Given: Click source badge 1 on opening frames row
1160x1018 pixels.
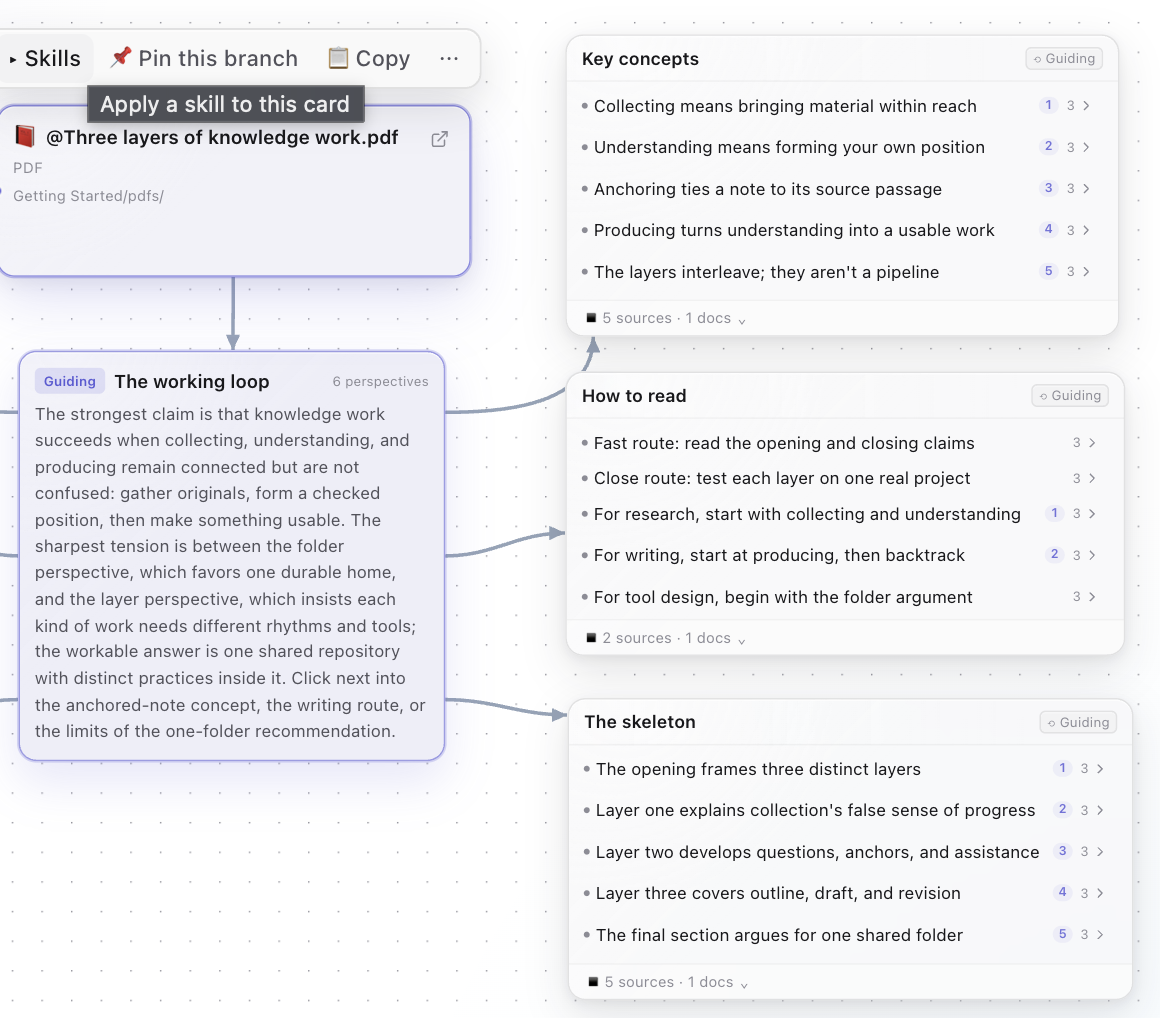Looking at the screenshot, I should 1062,768.
